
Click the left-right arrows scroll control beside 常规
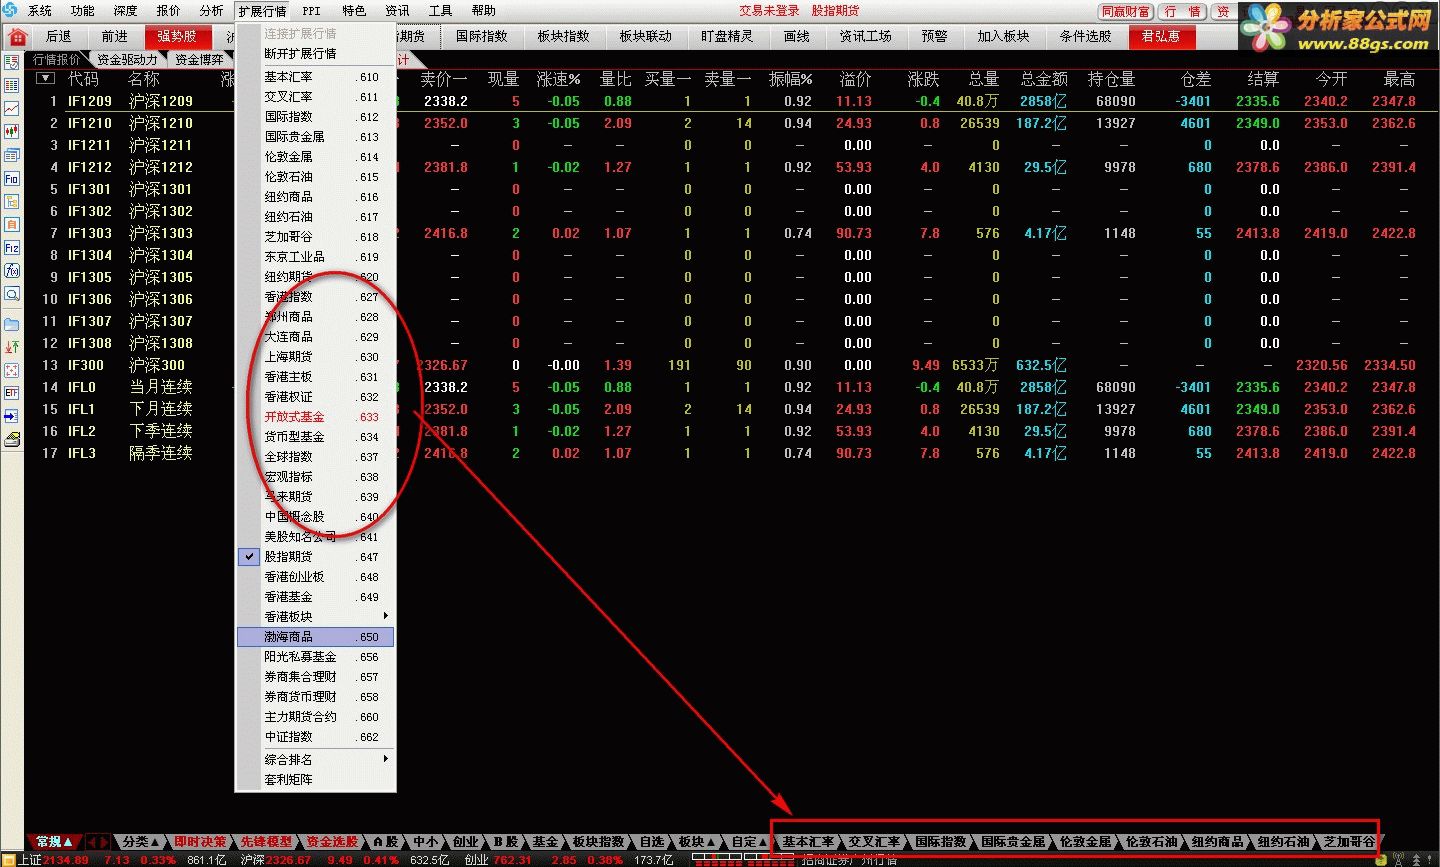tap(98, 842)
